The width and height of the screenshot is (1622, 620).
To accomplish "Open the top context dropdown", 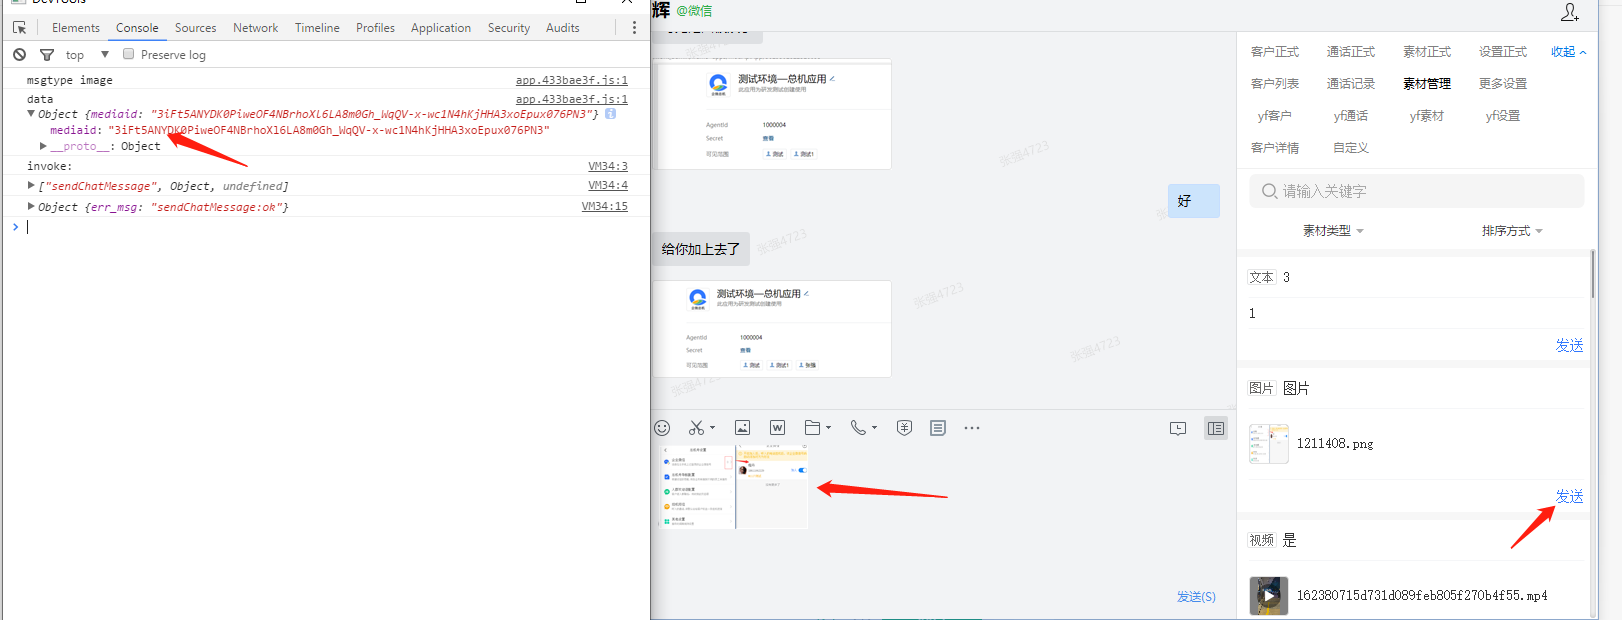I will (x=87, y=55).
